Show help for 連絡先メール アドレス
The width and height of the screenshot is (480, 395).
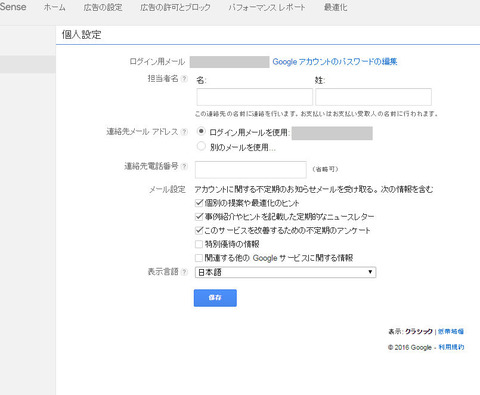coord(184,132)
